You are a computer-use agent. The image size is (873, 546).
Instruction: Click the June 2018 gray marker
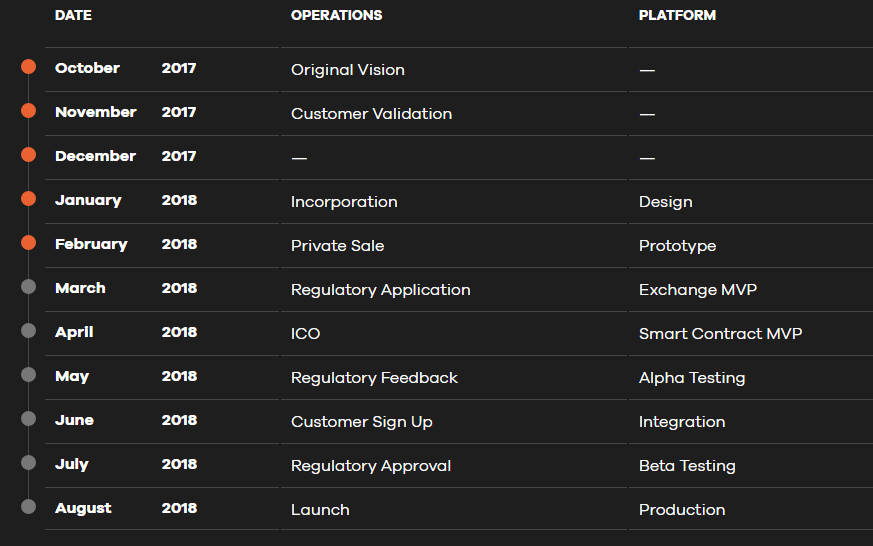pos(28,419)
